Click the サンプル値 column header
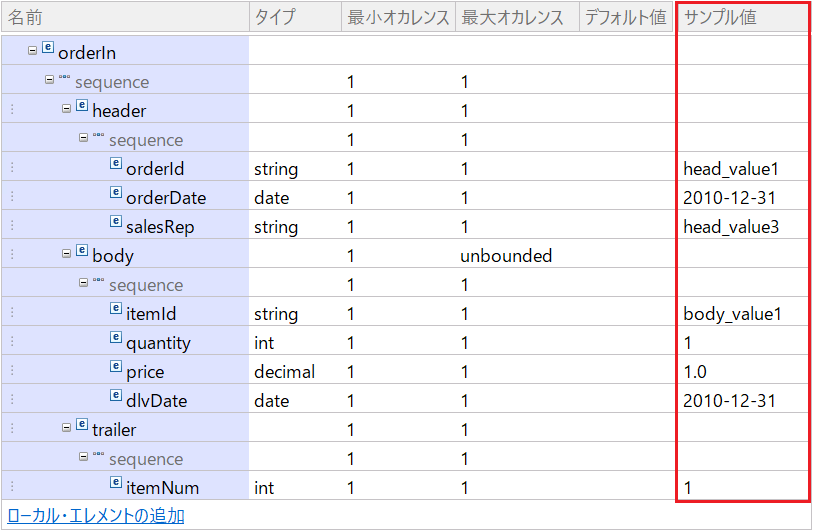The height and width of the screenshot is (531, 813). click(744, 17)
